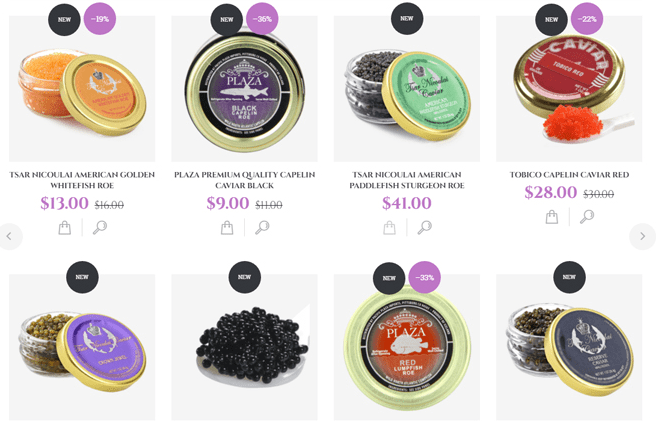The width and height of the screenshot is (656, 426).
Task: Add Tobico Capelin Caviar Red to bag
Action: tap(551, 217)
